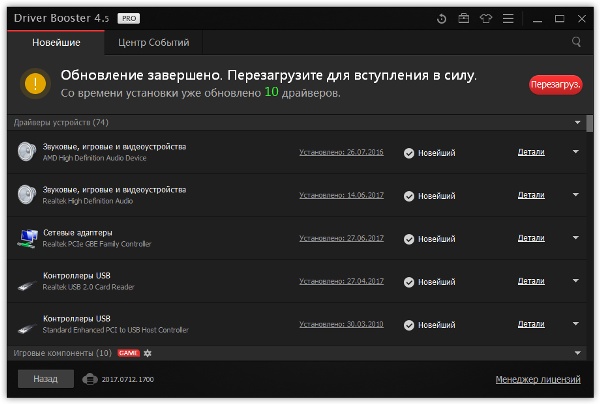The height and width of the screenshot is (404, 600).
Task: Open dropdown arrow for Realtek High Definition Audio
Action: (576, 195)
